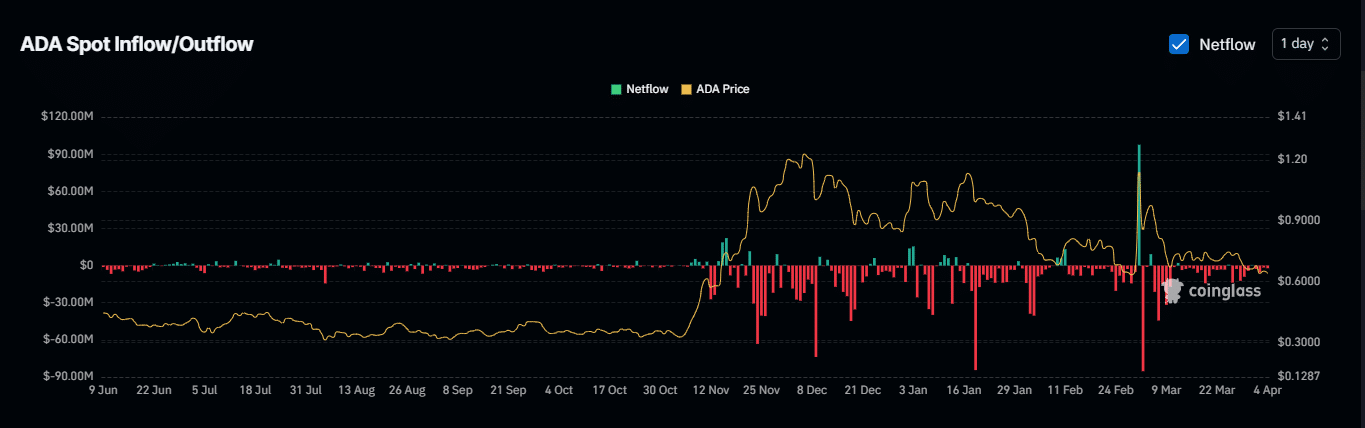Click the coinglass logo icon on the chart
Viewport: 1365px width, 428px height.
pos(1173,291)
